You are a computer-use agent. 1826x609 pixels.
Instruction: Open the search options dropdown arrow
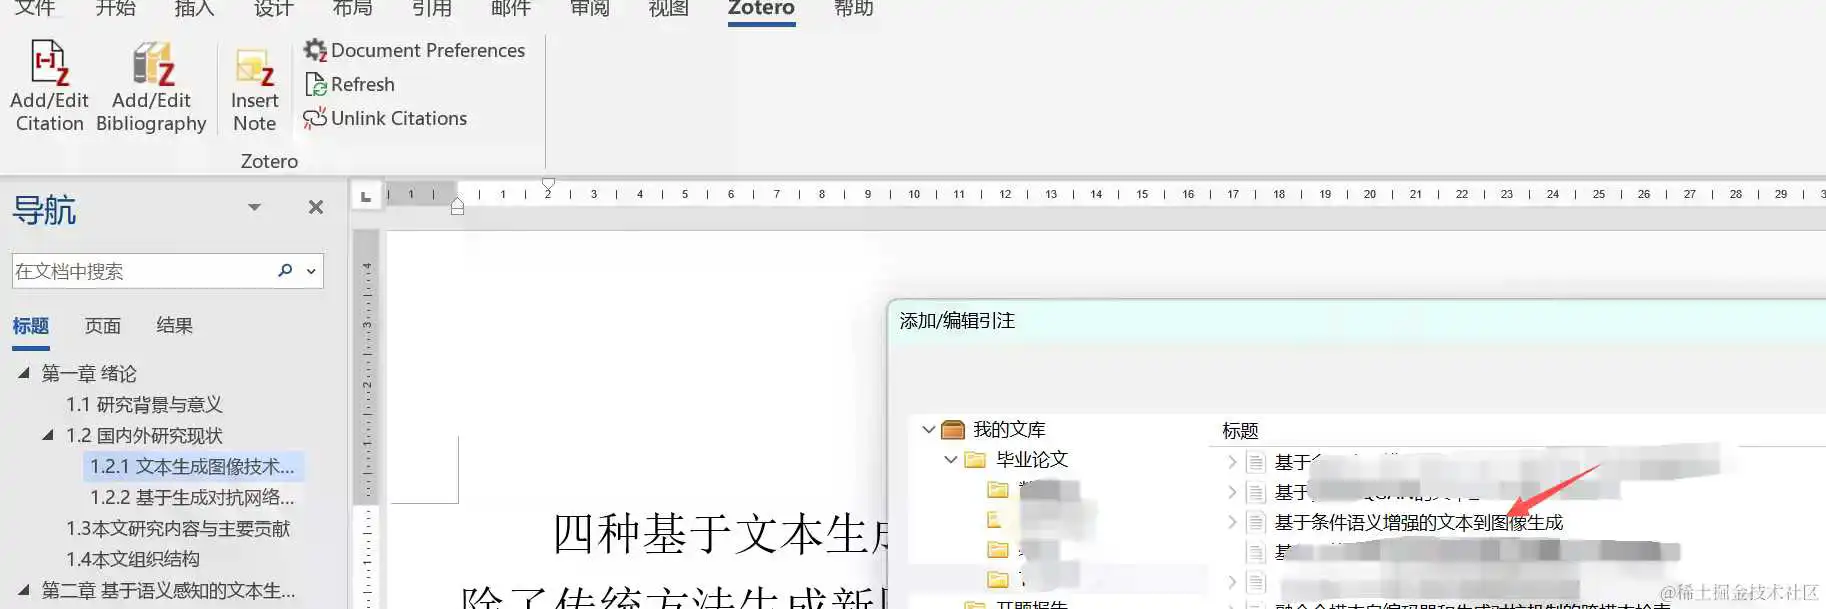[311, 271]
